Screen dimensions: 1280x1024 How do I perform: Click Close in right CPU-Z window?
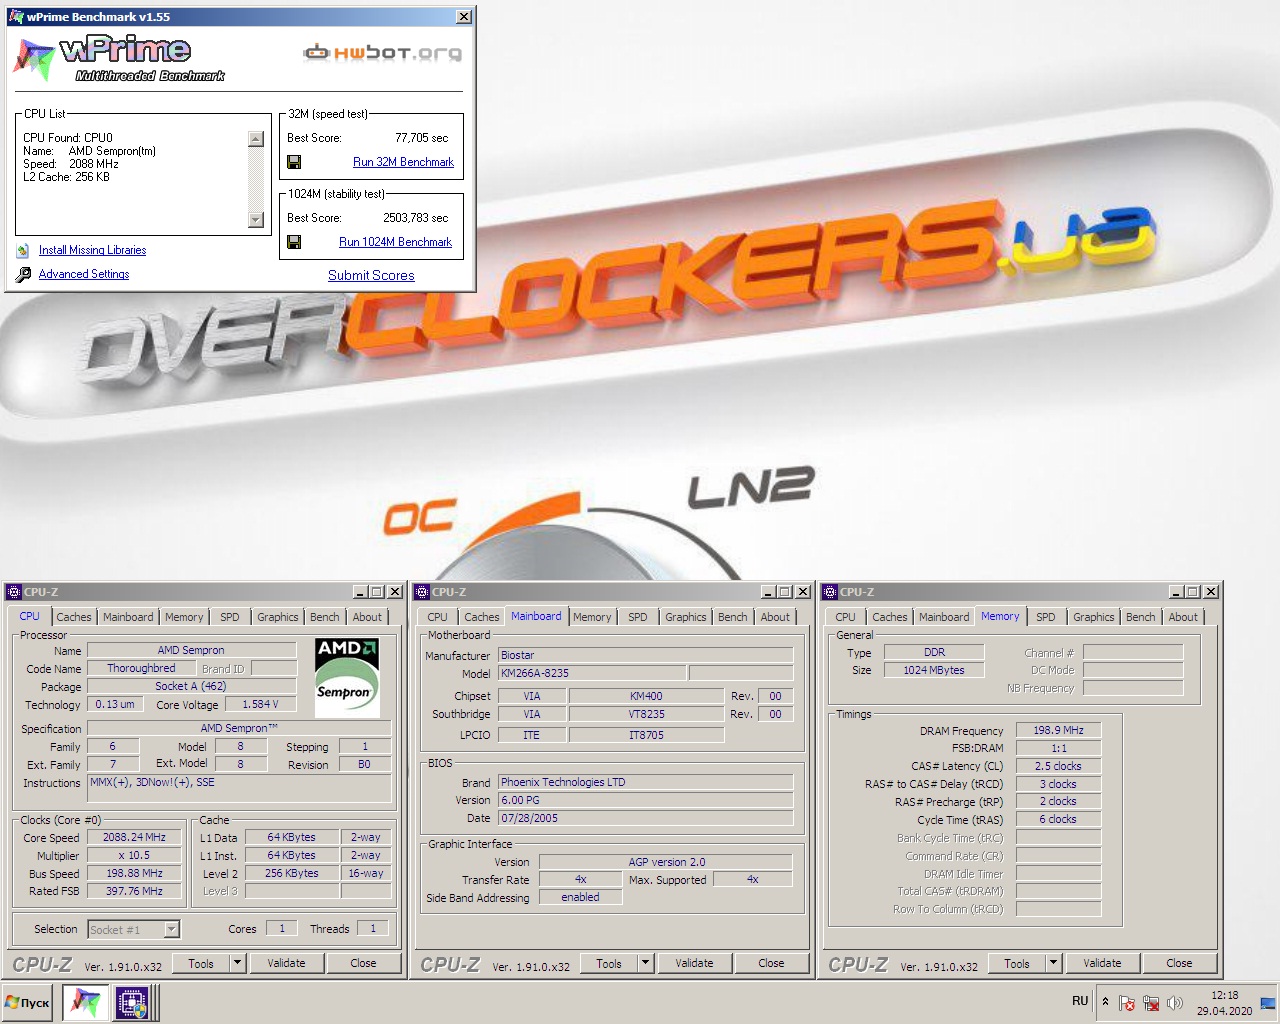(x=1179, y=963)
